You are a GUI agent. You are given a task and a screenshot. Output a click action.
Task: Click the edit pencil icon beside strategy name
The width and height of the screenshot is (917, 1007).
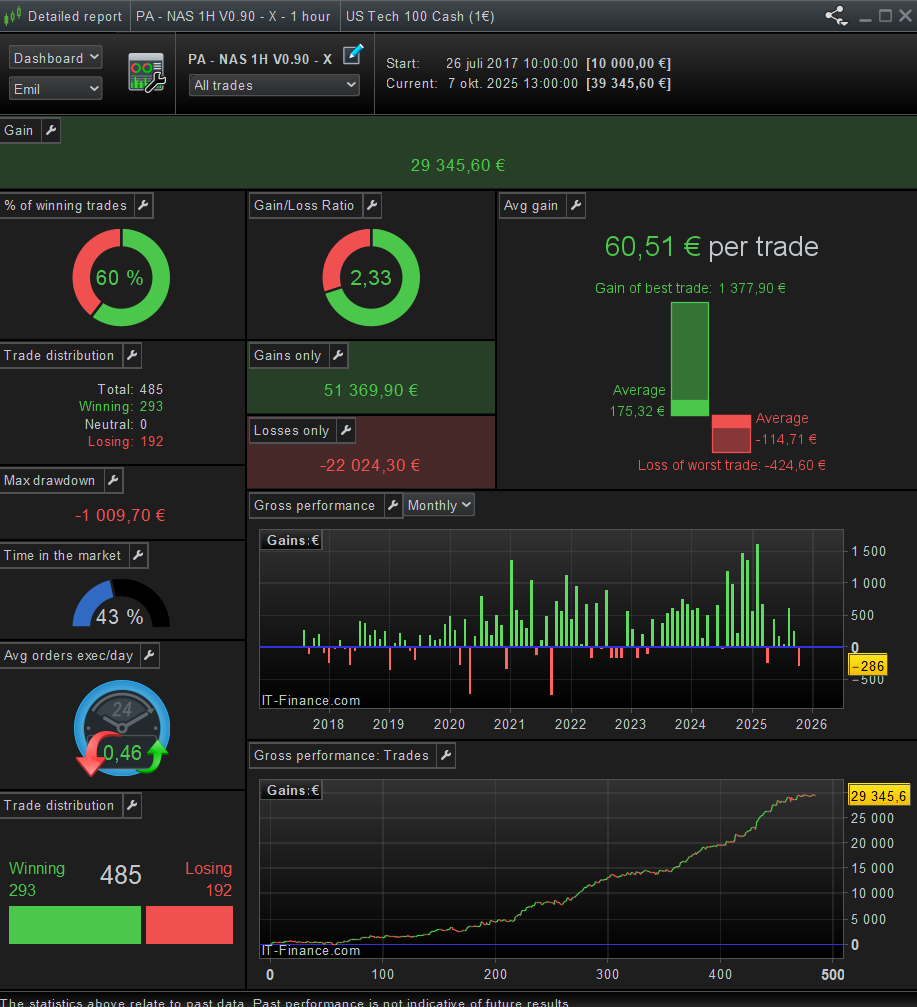pos(352,55)
